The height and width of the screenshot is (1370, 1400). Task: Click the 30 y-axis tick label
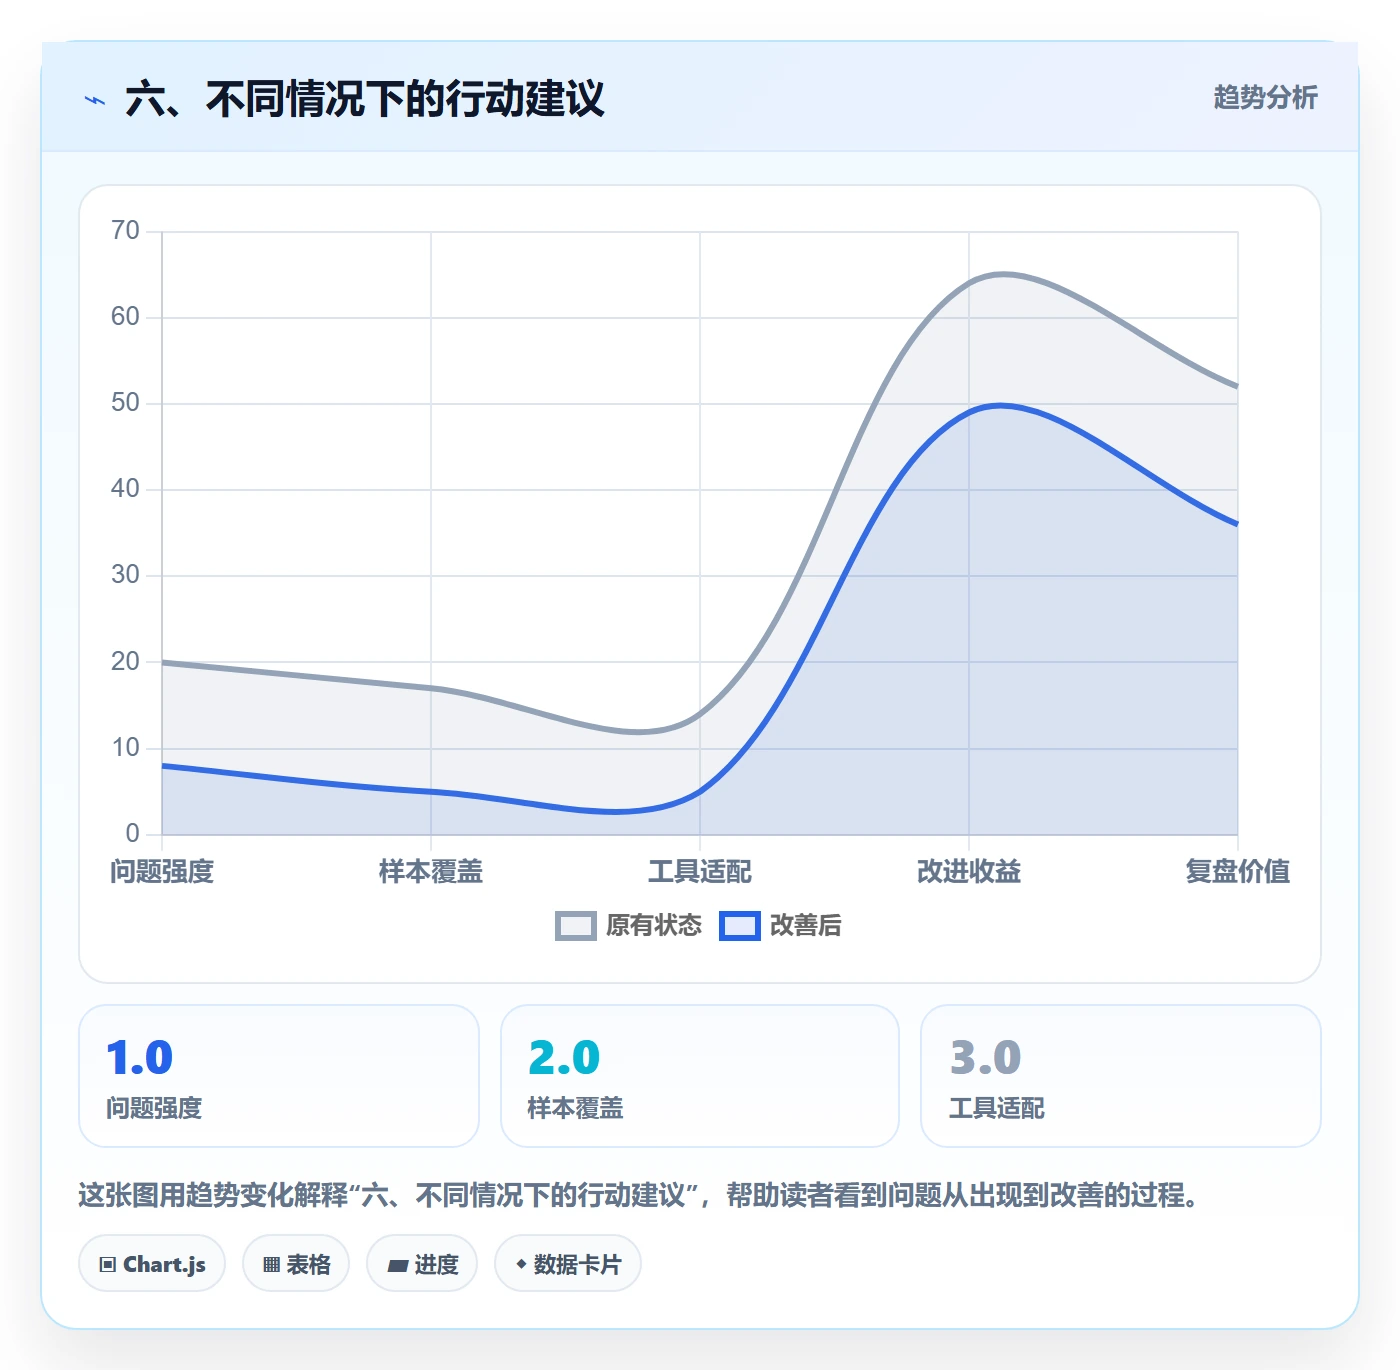point(125,575)
